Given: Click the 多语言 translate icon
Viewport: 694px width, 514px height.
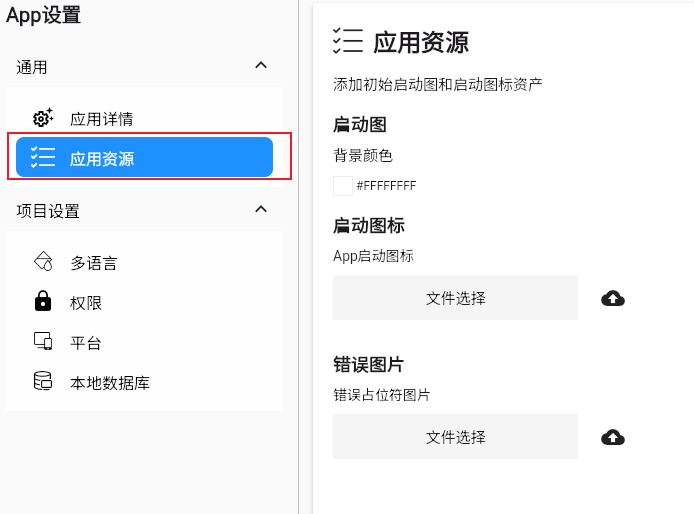Looking at the screenshot, I should pos(43,263).
